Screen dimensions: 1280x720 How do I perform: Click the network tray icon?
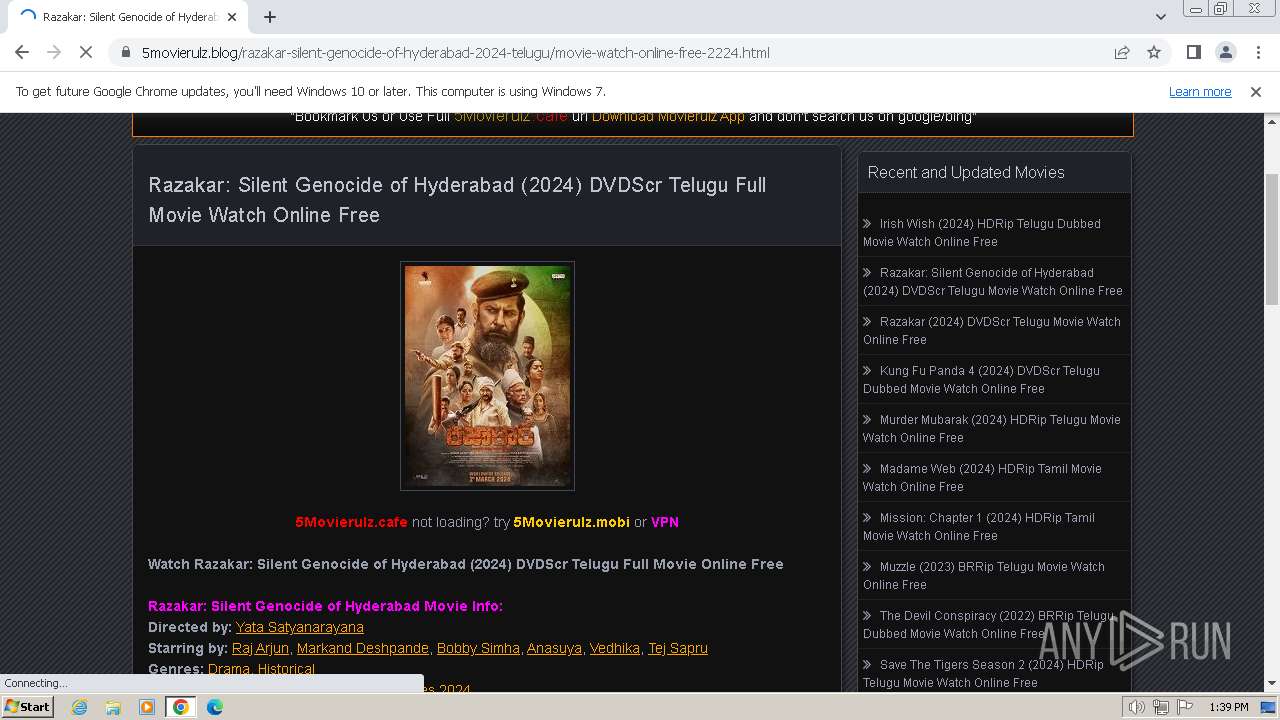tap(1161, 707)
